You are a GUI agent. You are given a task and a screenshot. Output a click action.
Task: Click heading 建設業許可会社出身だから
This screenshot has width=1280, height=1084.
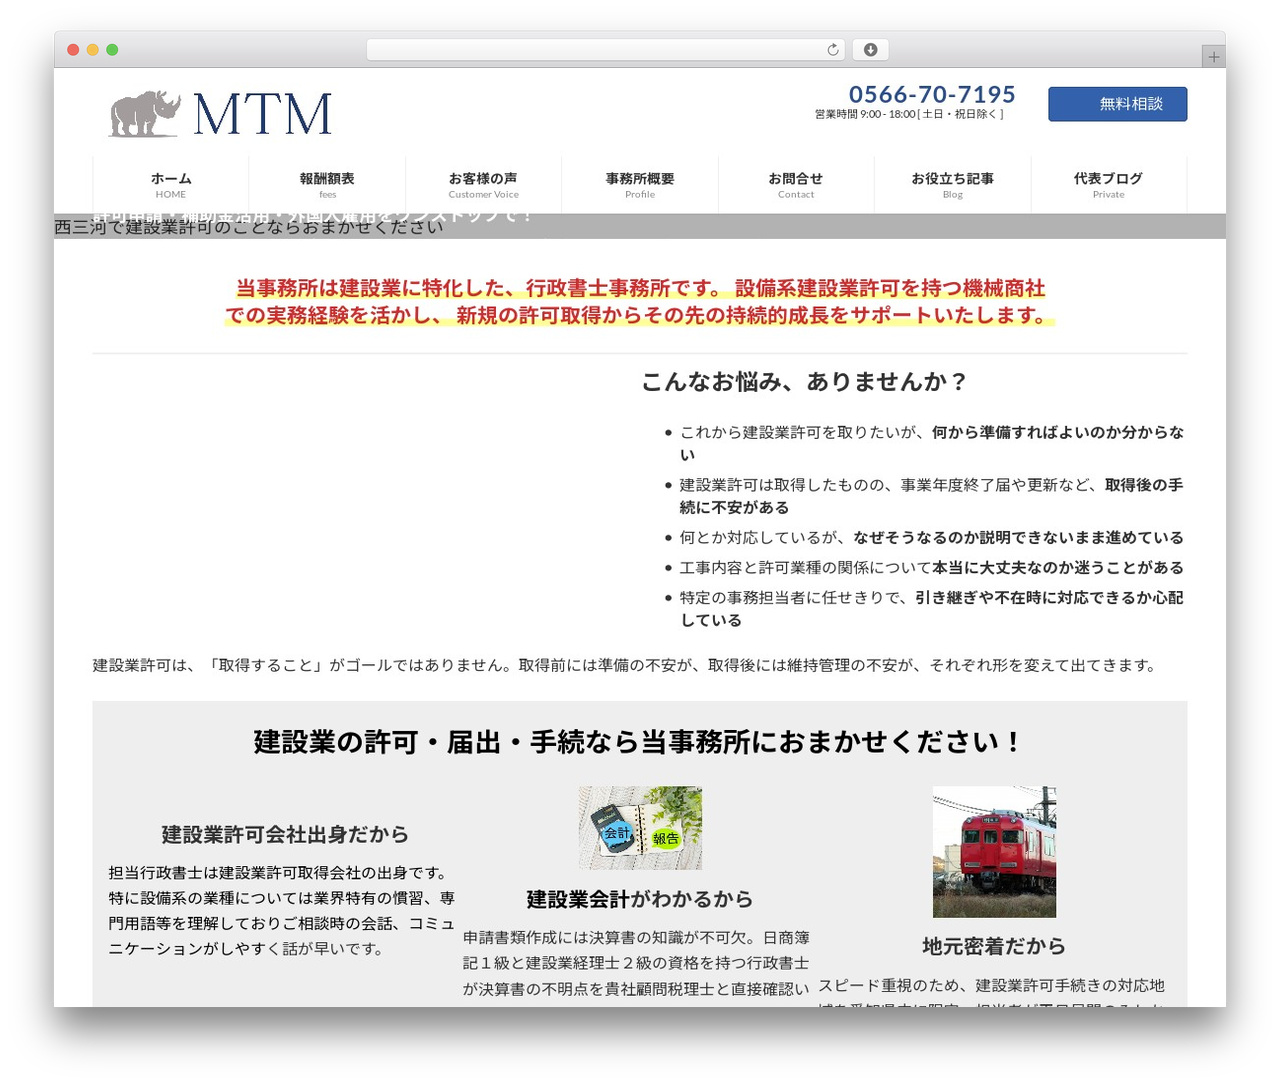coord(285,834)
